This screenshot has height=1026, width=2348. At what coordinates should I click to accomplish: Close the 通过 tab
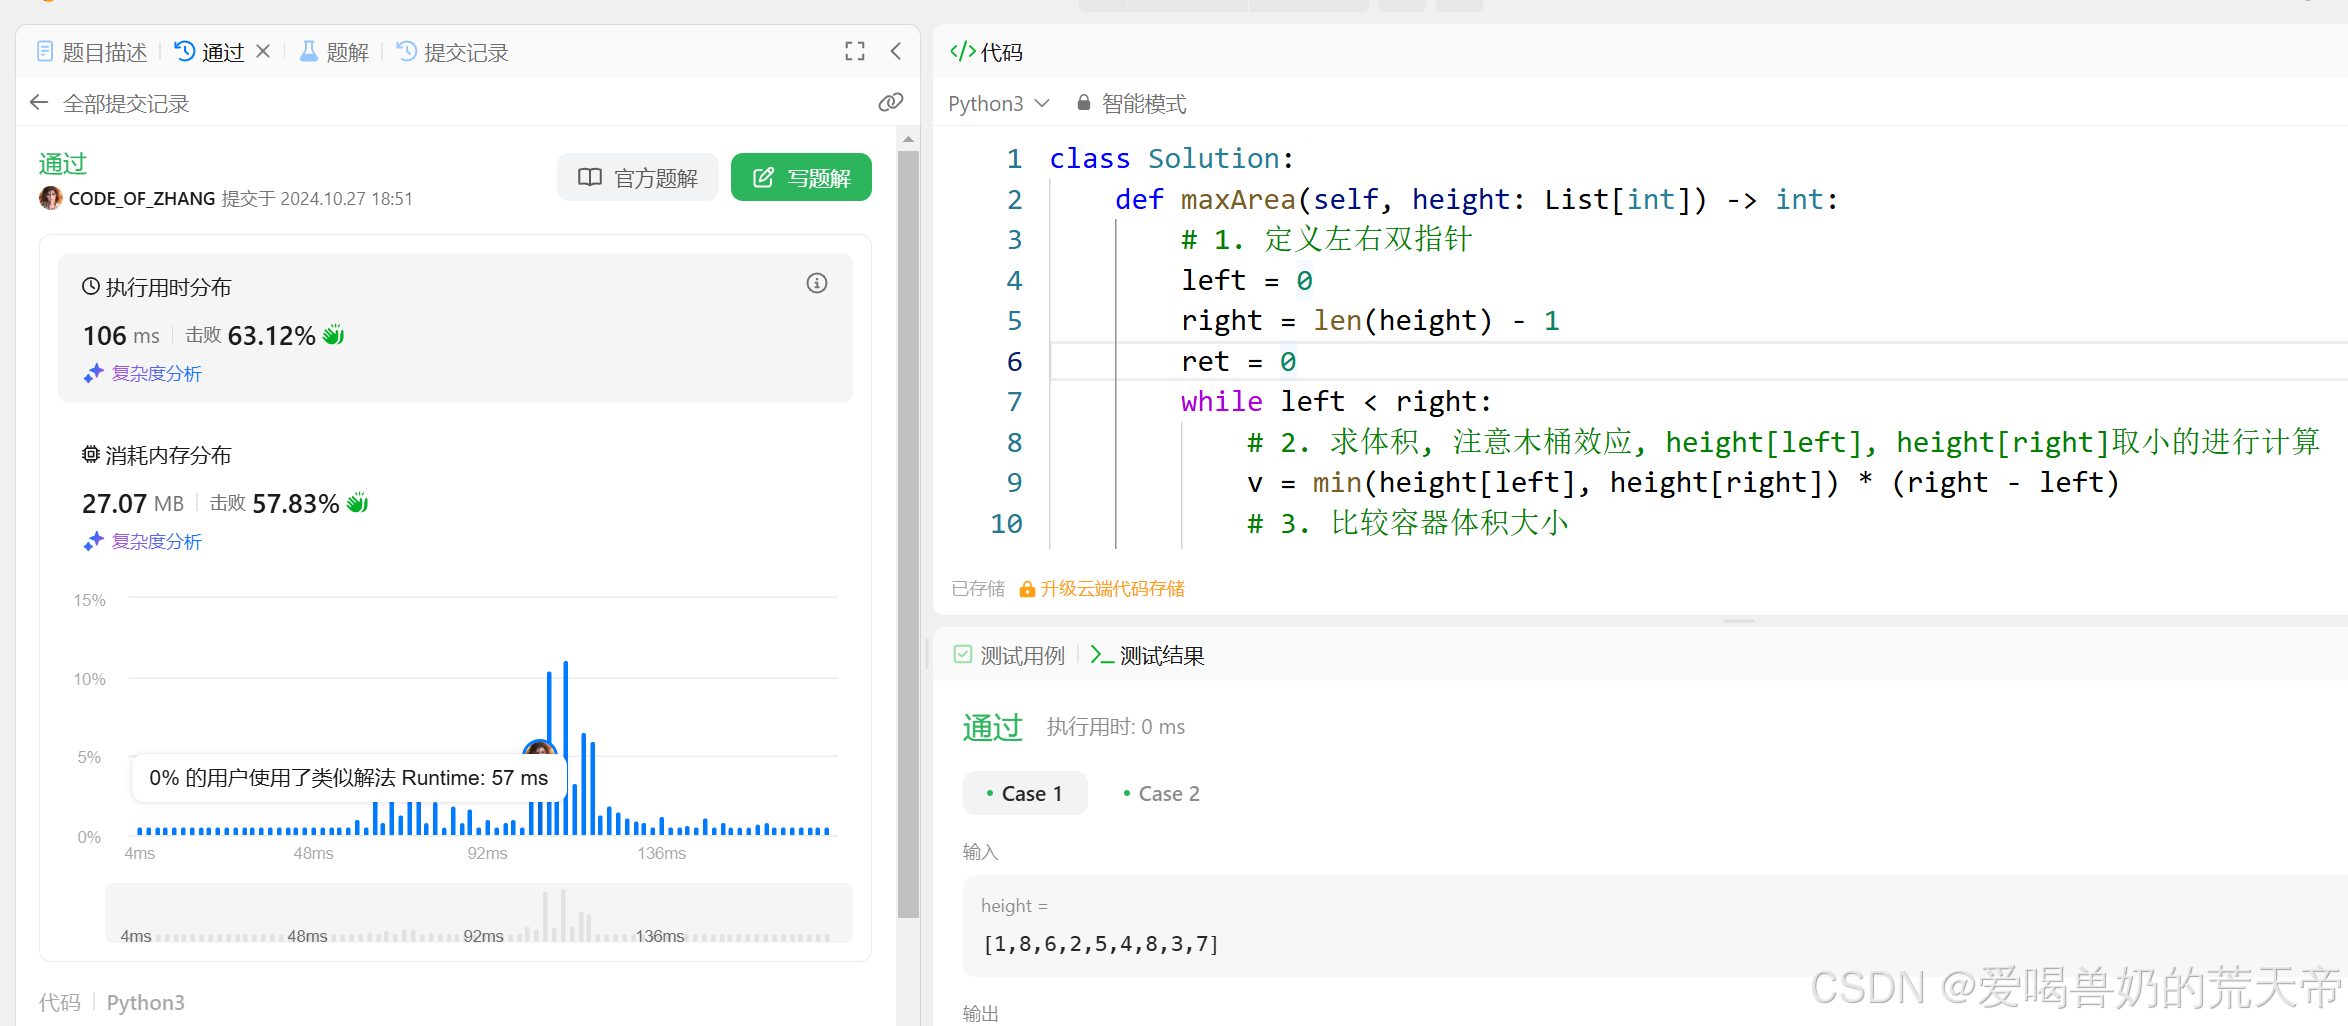click(x=263, y=51)
